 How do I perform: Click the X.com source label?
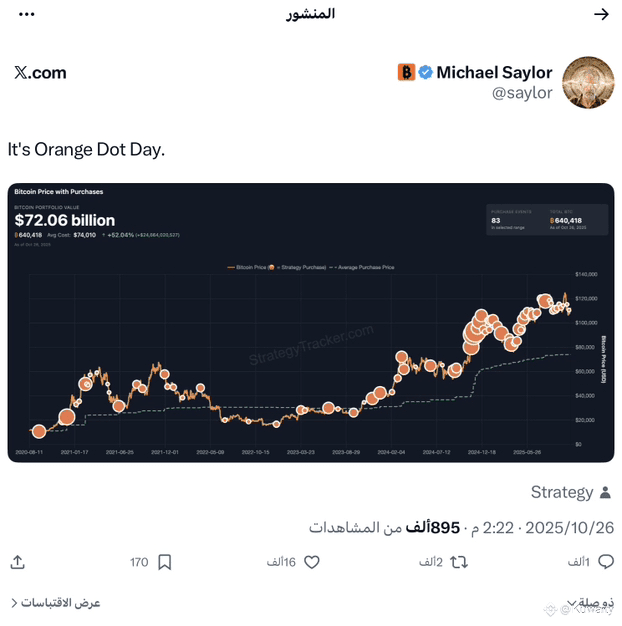[40, 72]
